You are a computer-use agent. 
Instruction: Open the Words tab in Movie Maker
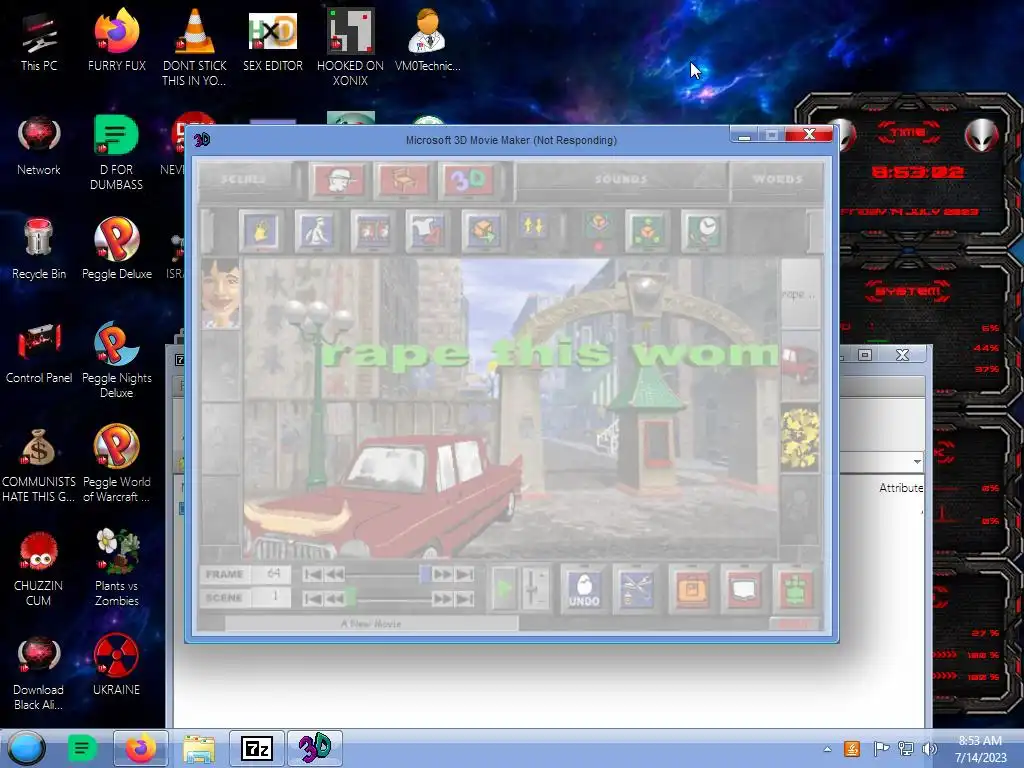coord(776,179)
